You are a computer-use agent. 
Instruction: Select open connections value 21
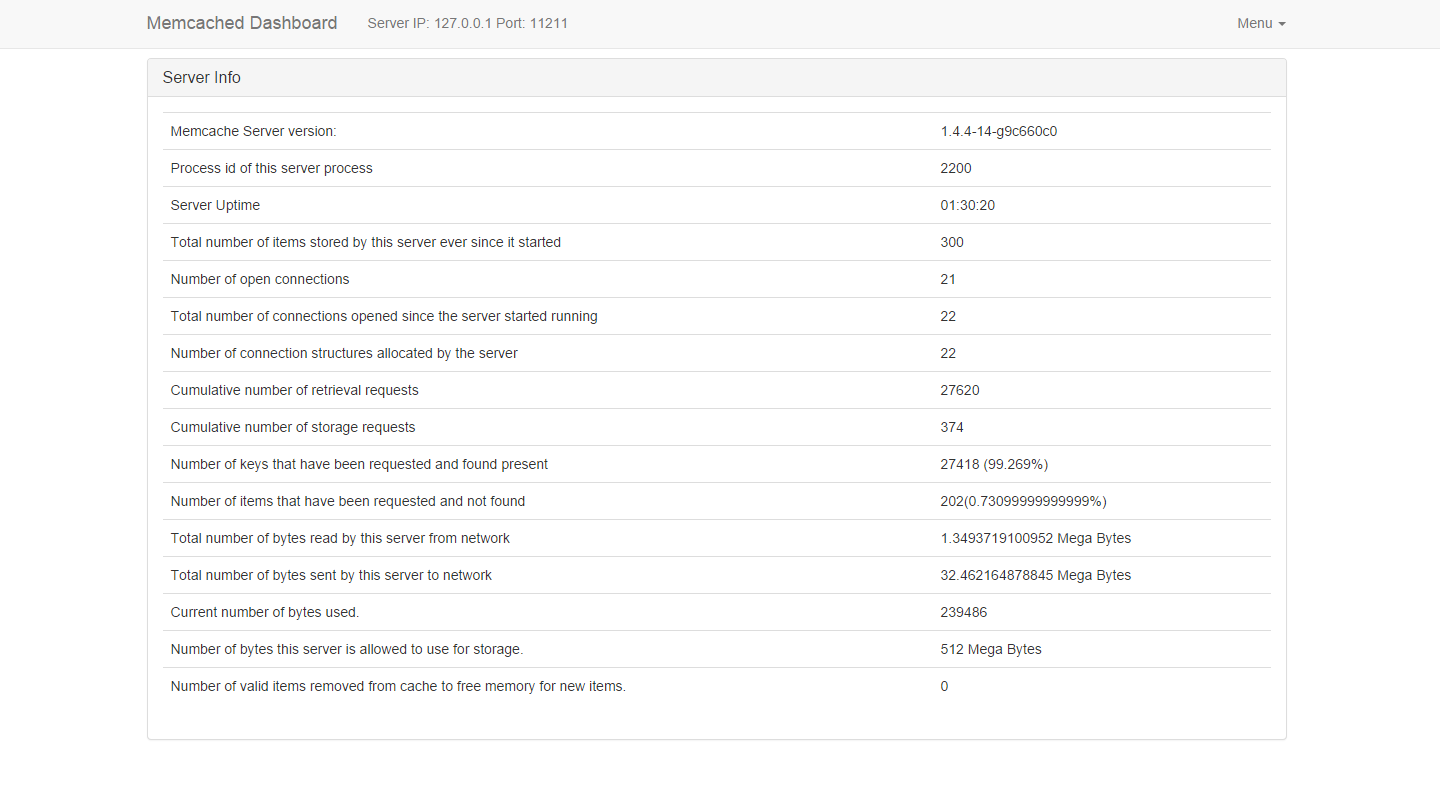coord(948,279)
